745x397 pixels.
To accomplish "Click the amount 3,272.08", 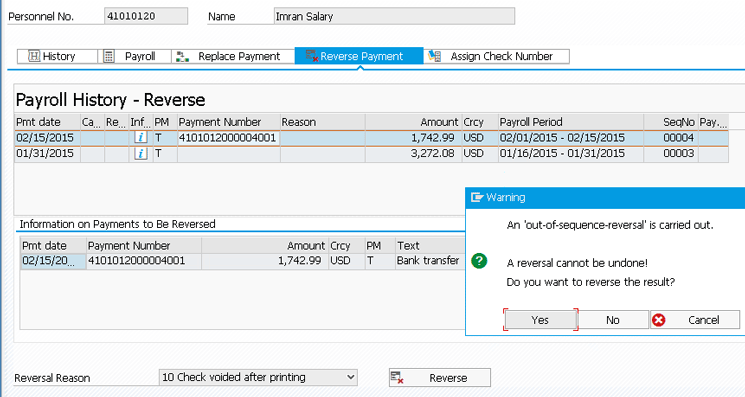I will 413,153.
